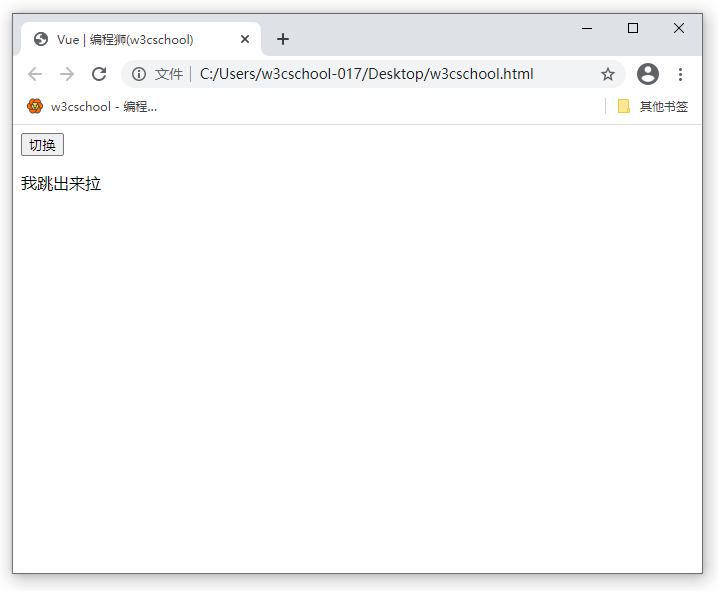View site information for the local file
This screenshot has height=591, width=718.
click(x=139, y=74)
